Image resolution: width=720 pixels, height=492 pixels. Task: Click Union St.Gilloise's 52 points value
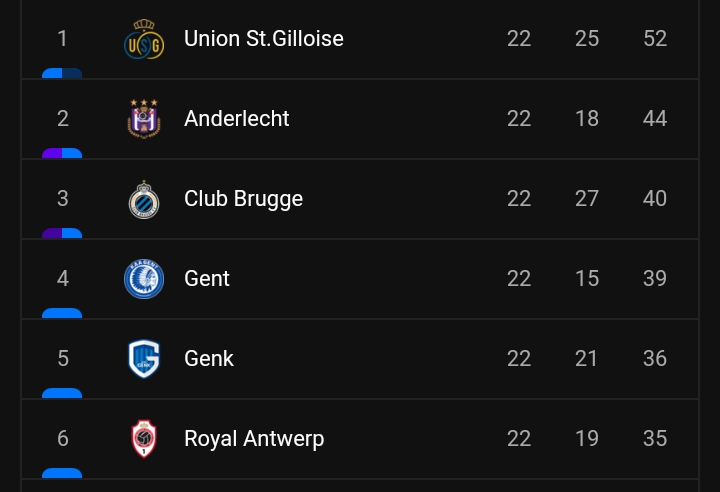pyautogui.click(x=655, y=39)
